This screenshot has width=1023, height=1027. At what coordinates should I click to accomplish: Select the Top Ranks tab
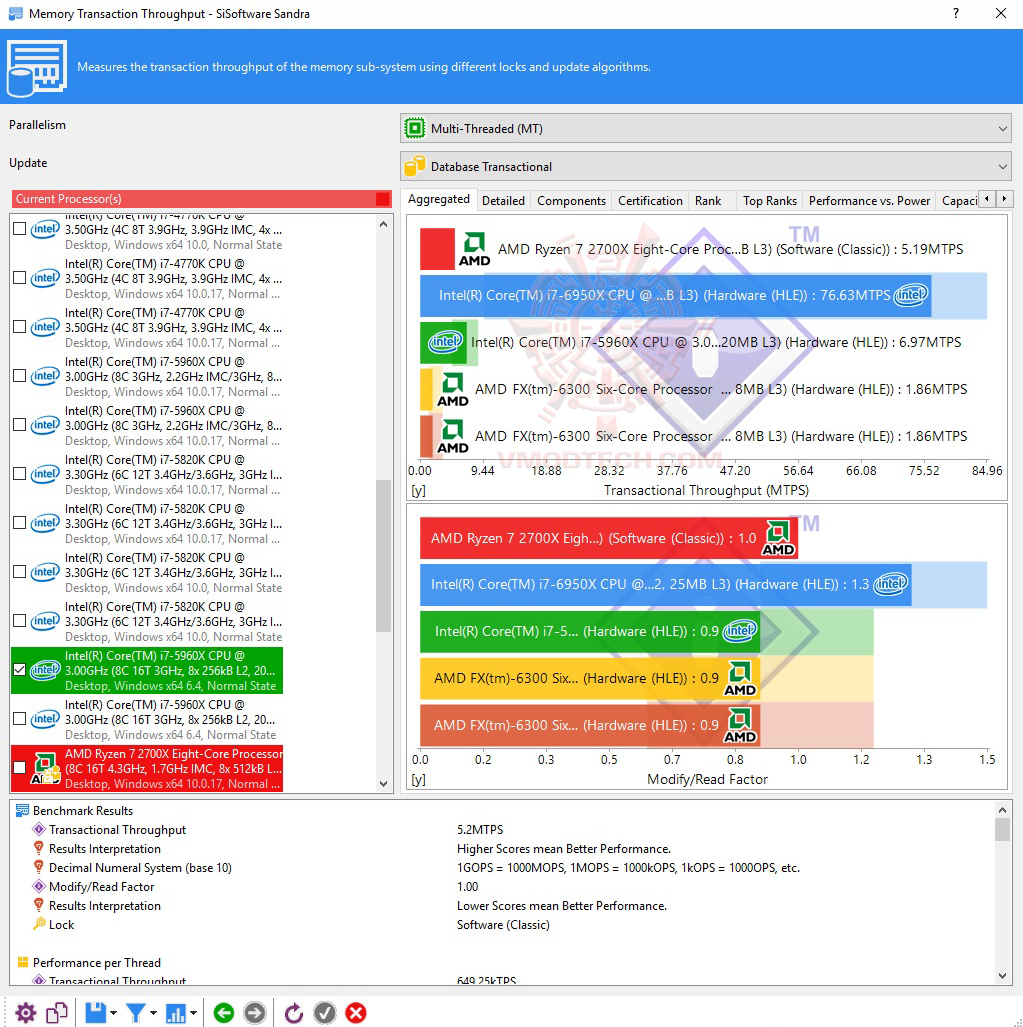point(770,200)
